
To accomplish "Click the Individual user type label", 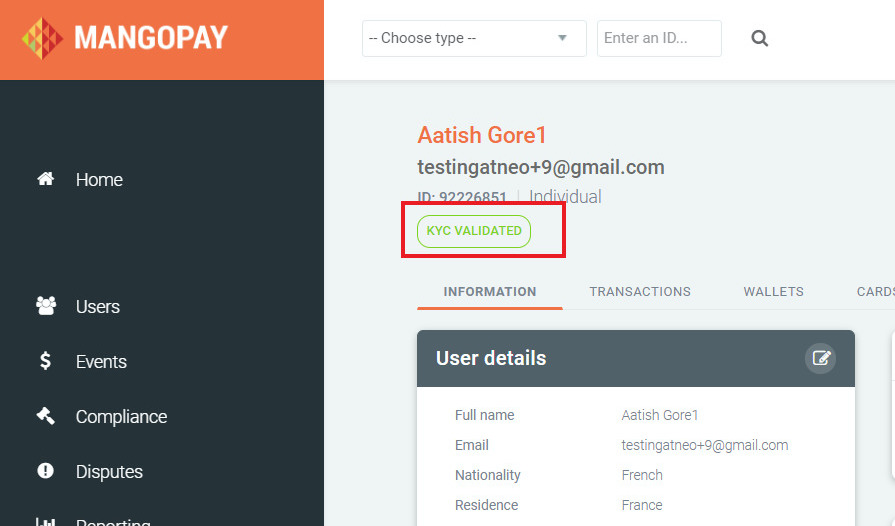I will (x=565, y=197).
